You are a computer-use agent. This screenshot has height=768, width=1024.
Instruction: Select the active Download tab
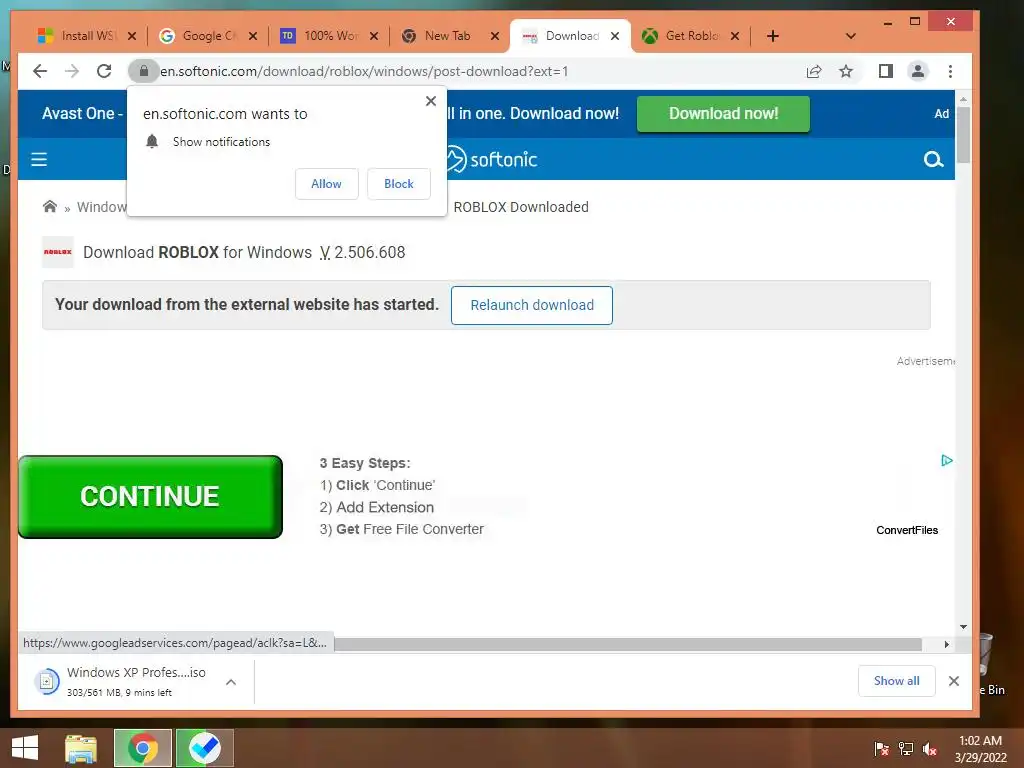click(x=562, y=36)
